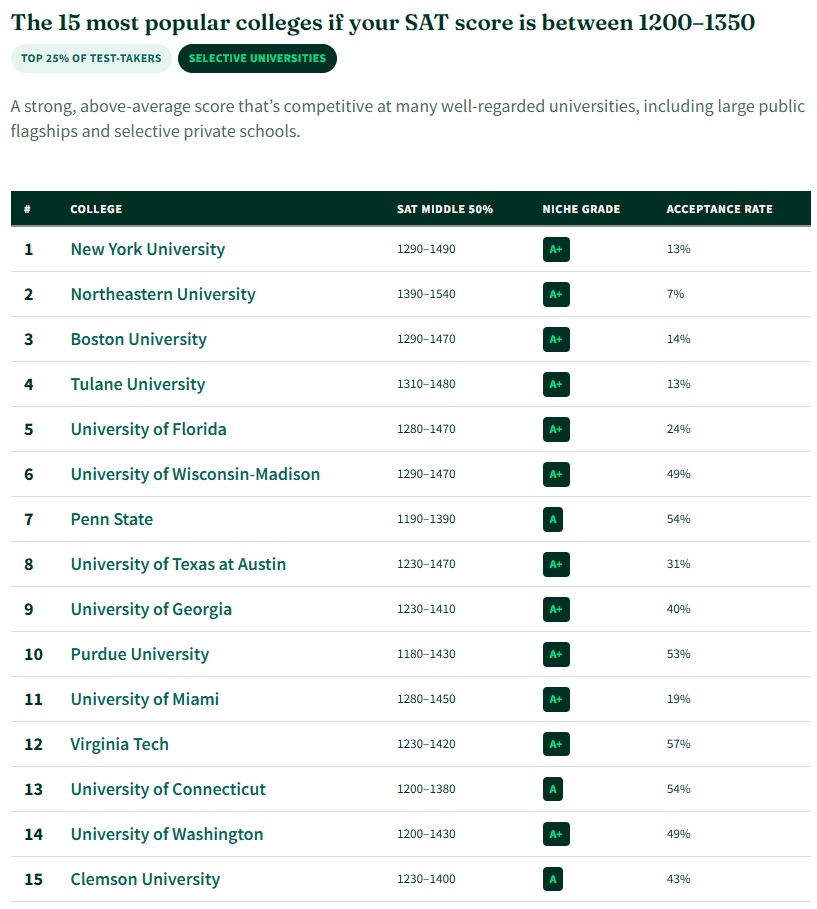Open the Northeastern University link

[163, 294]
